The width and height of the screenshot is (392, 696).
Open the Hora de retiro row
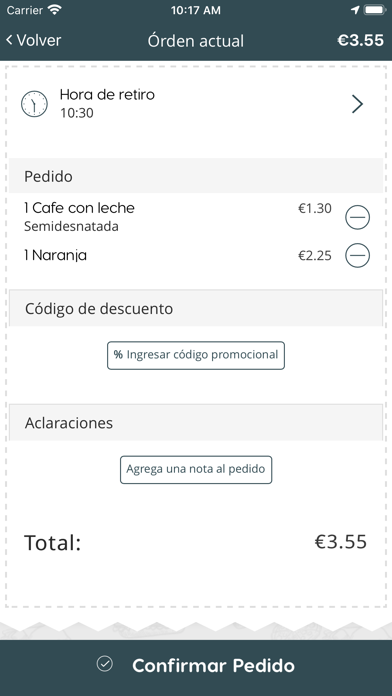pyautogui.click(x=196, y=104)
